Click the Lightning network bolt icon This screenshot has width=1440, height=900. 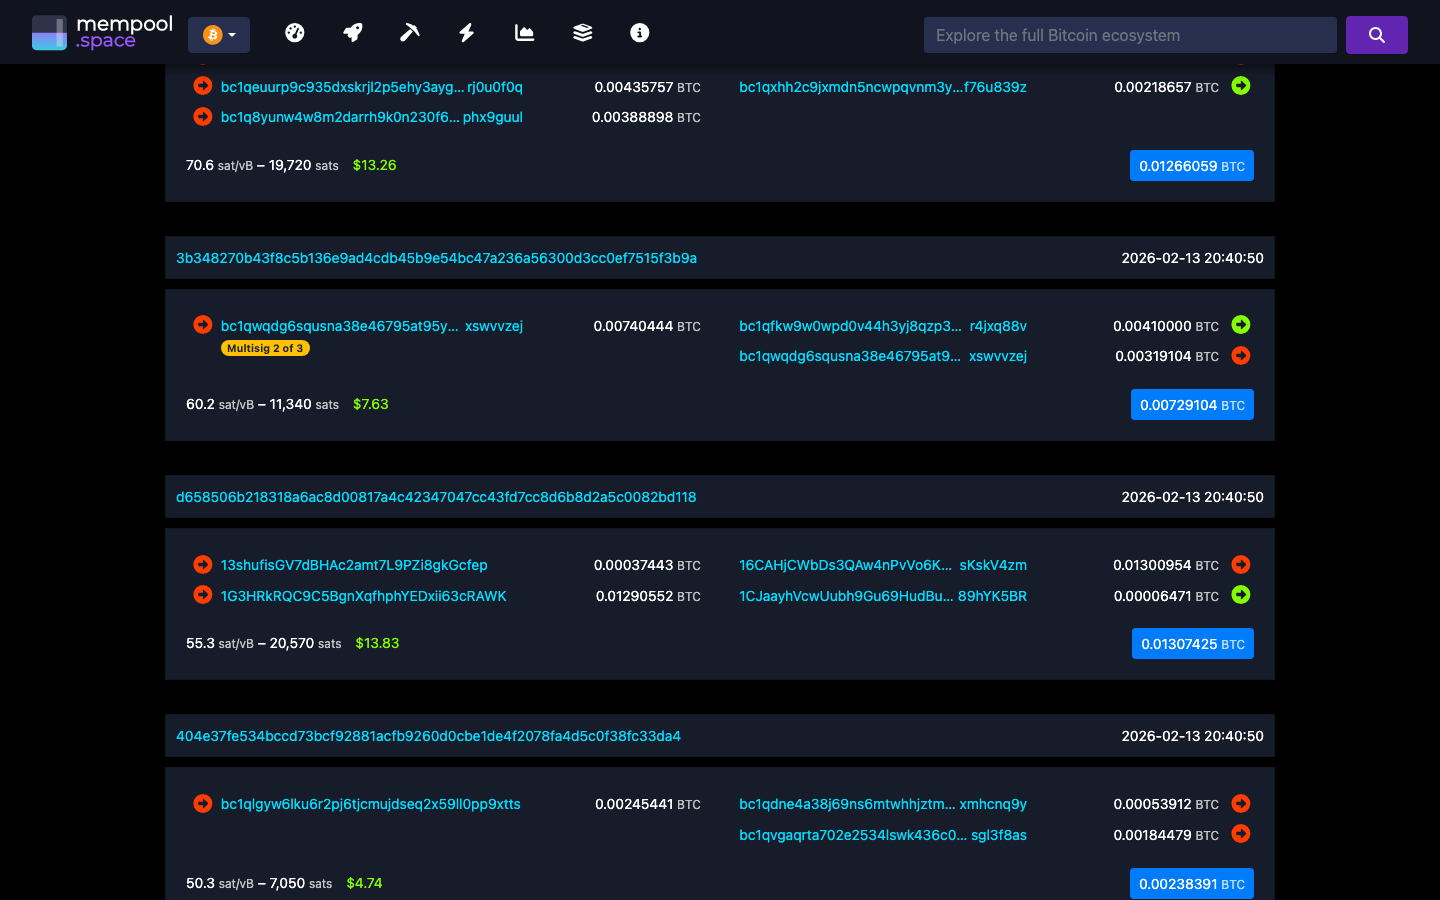click(x=466, y=32)
